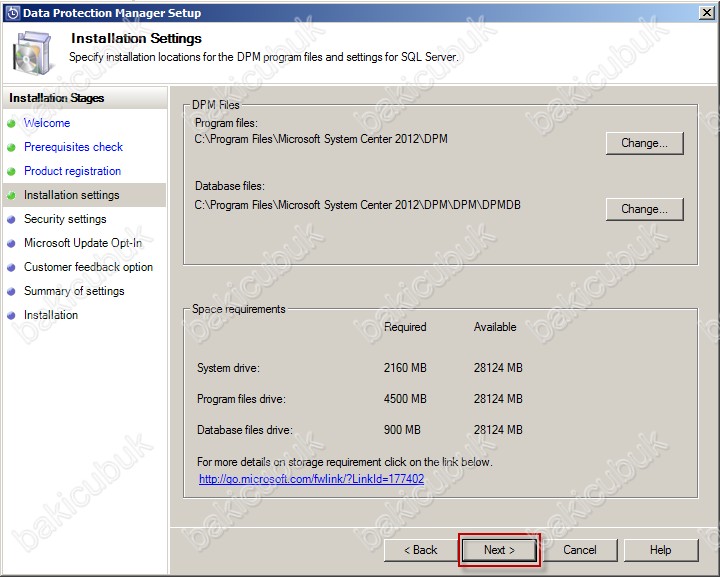720x577 pixels.
Task: Click the Next button
Action: (499, 549)
